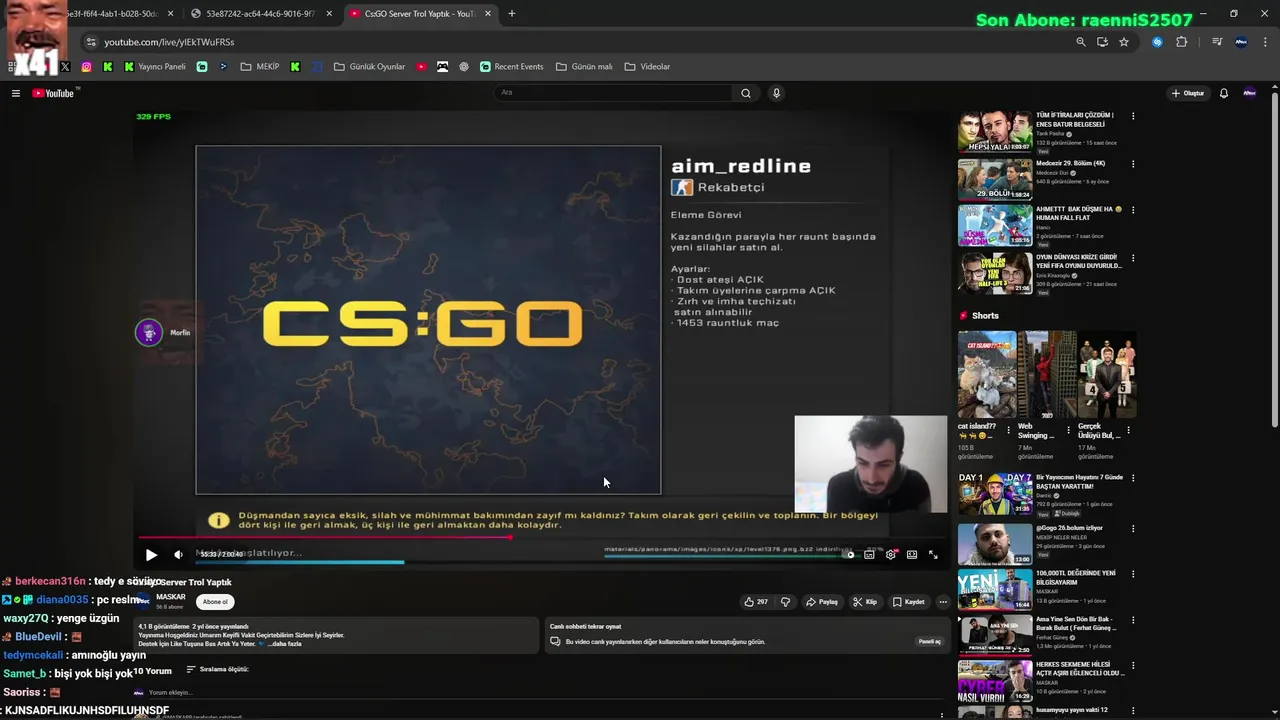
Task: Open the Gerçek Ünlüyü Bul Shorts thumbnail
Action: click(x=1107, y=375)
